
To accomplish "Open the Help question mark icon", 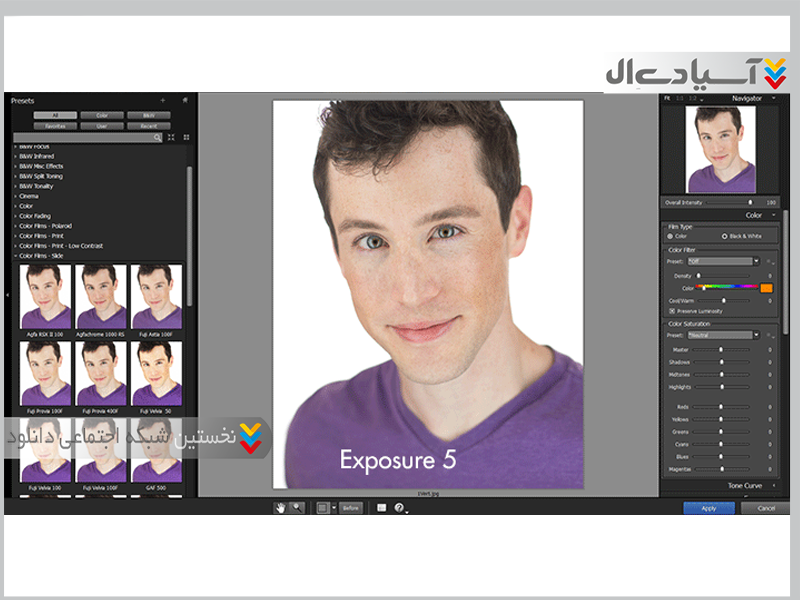I will tap(399, 508).
